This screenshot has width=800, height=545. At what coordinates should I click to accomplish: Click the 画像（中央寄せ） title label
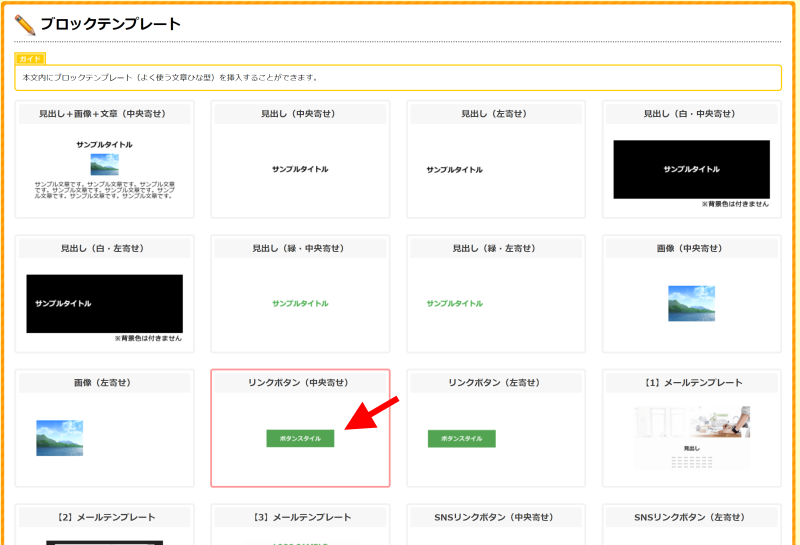(x=691, y=249)
